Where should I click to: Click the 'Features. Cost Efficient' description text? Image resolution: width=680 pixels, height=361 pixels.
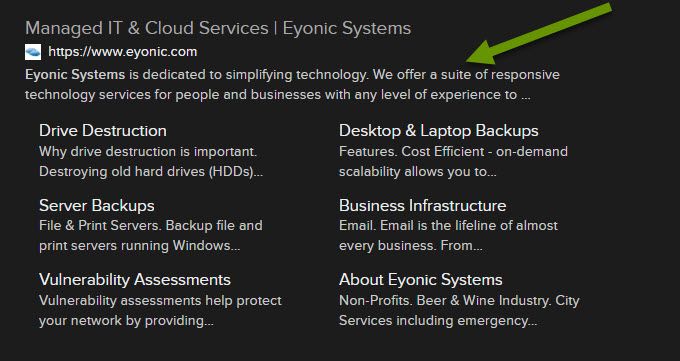click(411, 151)
